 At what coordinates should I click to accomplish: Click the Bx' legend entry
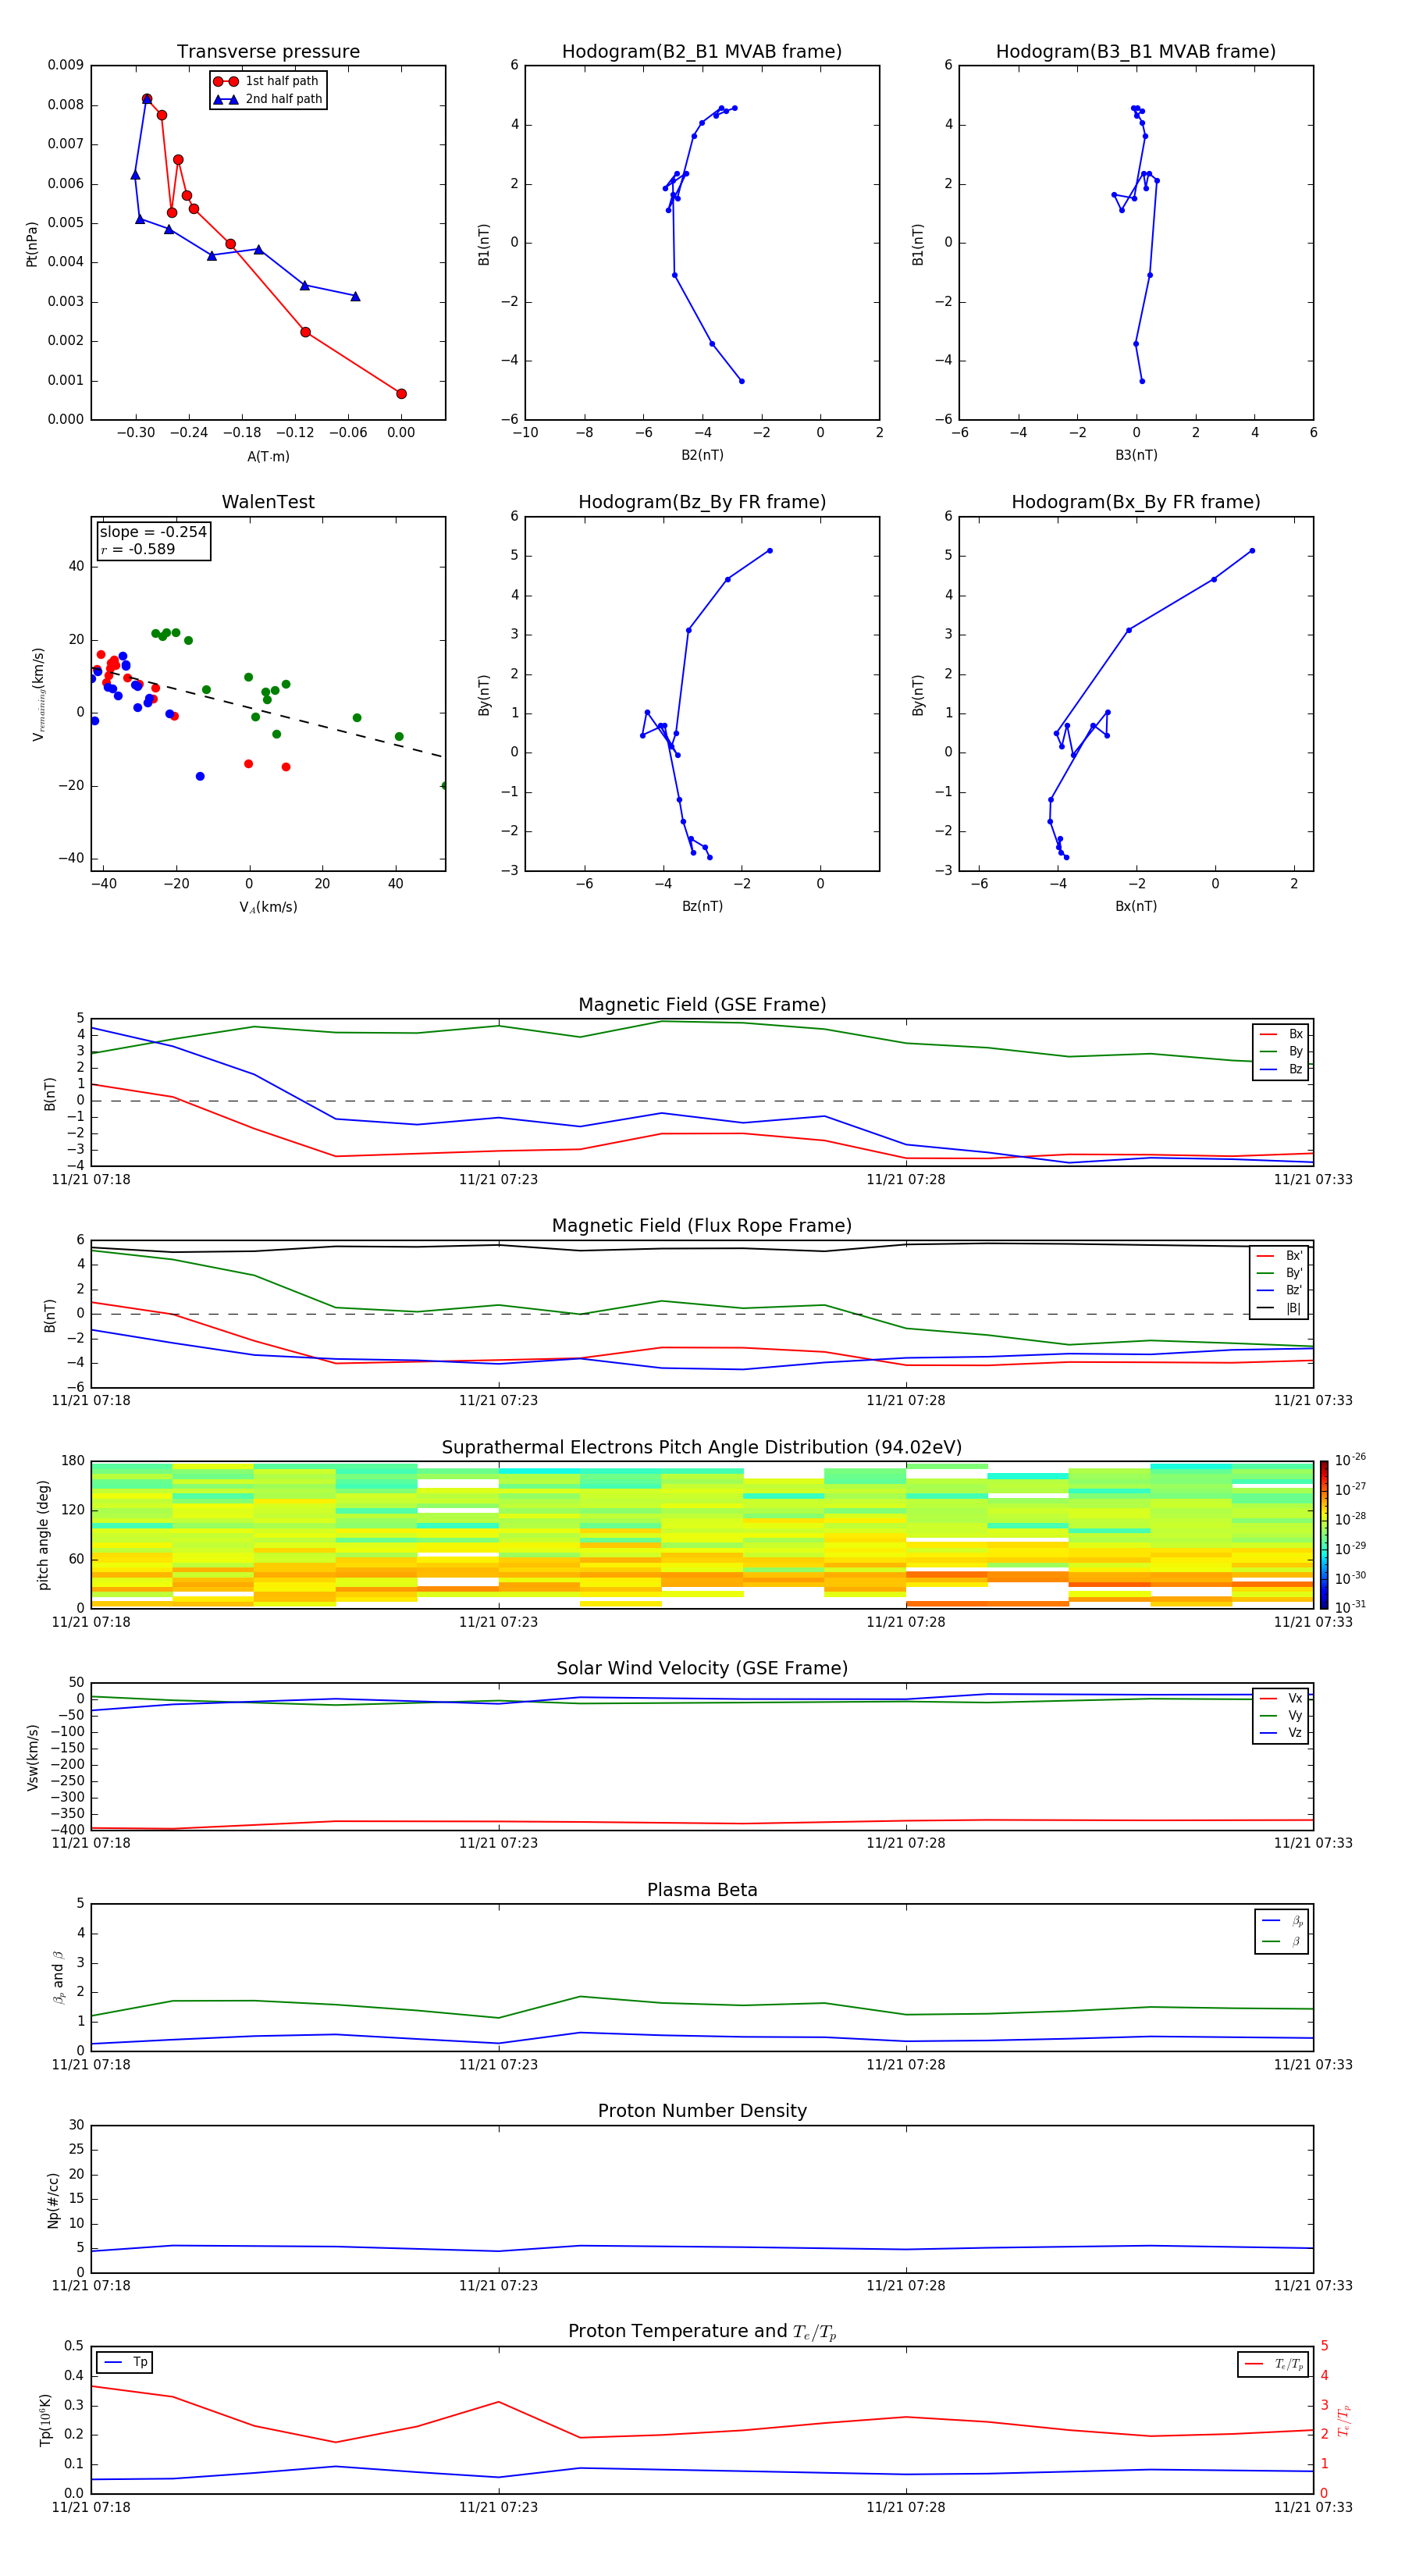coord(1280,1256)
